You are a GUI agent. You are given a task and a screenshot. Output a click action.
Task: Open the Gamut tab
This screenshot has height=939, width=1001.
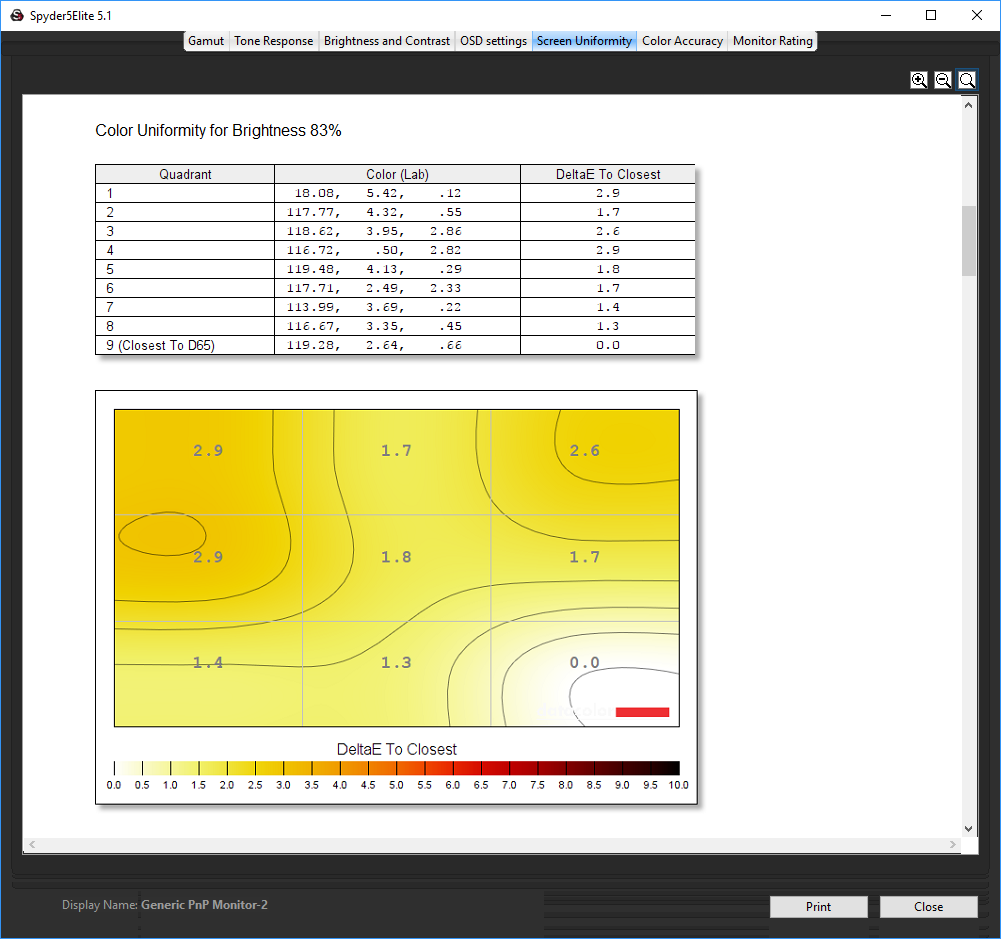coord(206,41)
